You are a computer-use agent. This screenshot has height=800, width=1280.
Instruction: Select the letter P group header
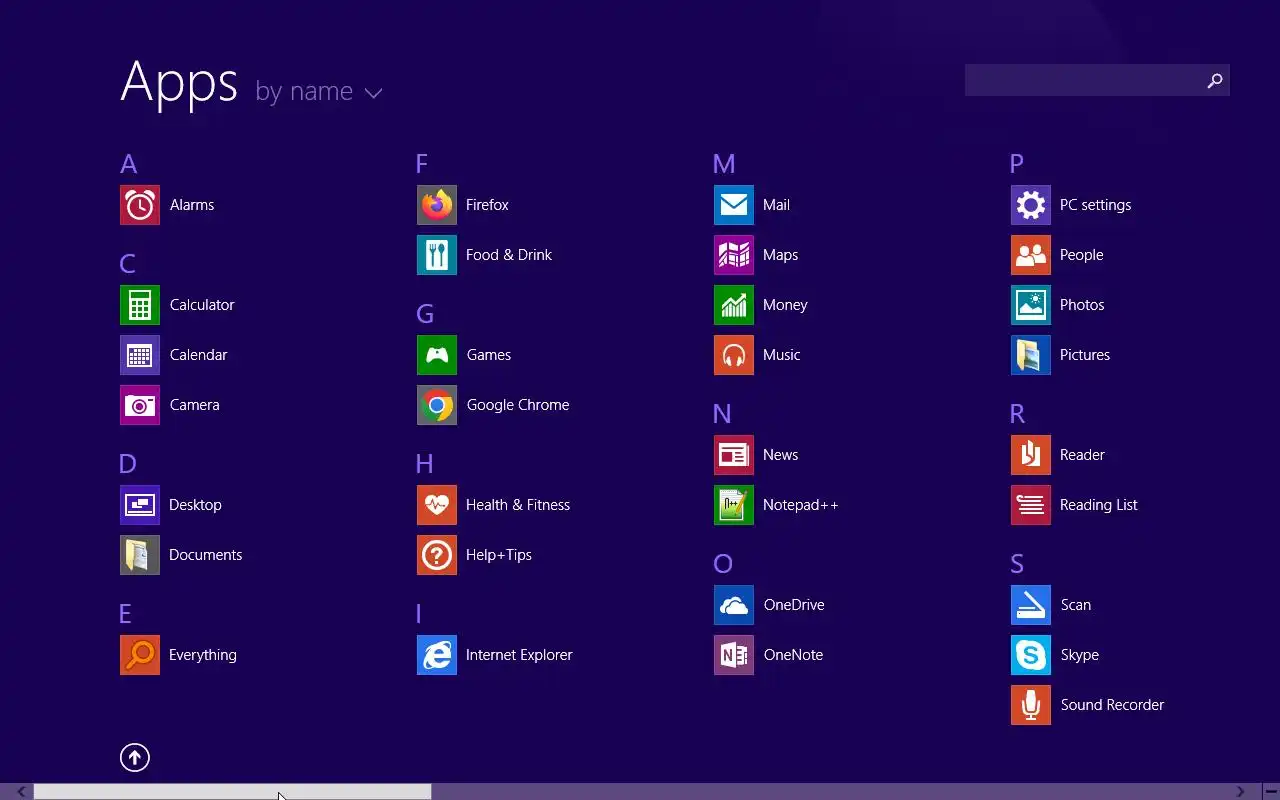[x=1017, y=164]
